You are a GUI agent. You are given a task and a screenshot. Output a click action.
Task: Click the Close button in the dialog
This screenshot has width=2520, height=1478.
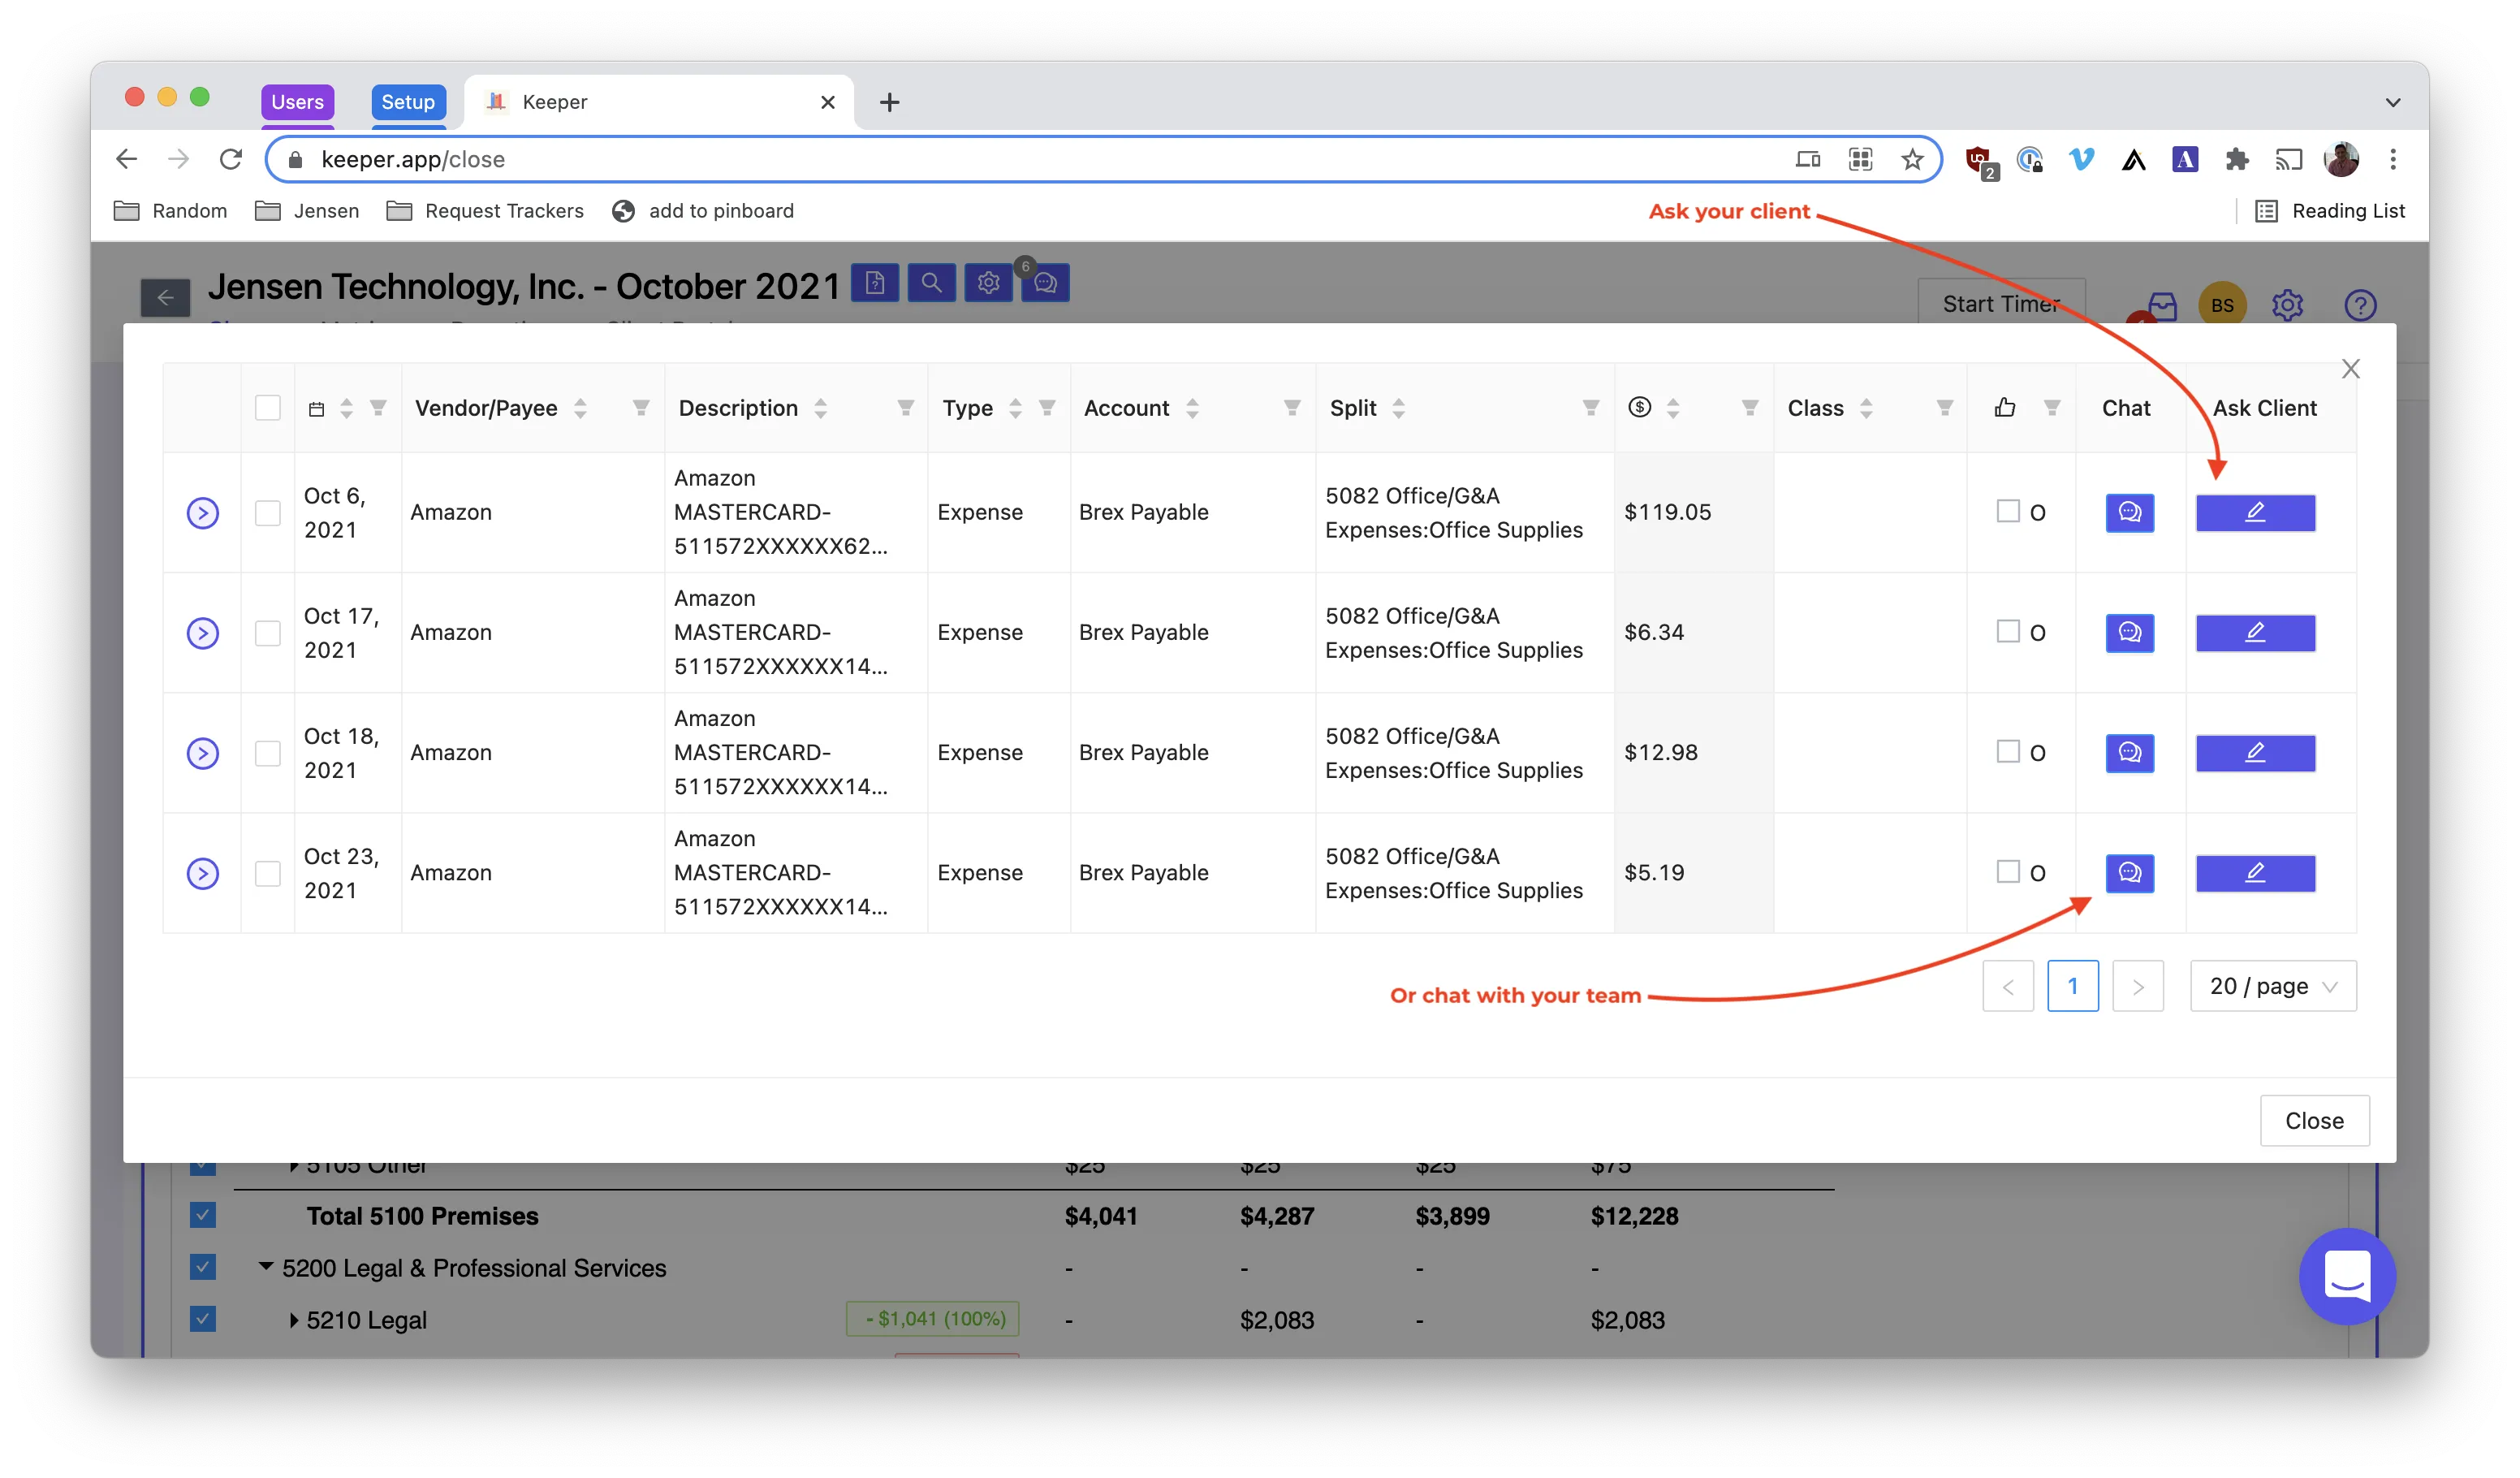2313,1120
